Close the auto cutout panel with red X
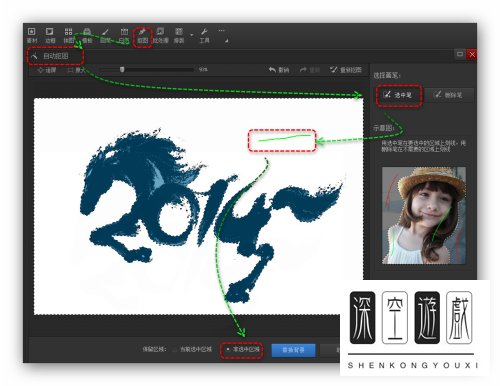The image size is (500, 386). [472, 54]
